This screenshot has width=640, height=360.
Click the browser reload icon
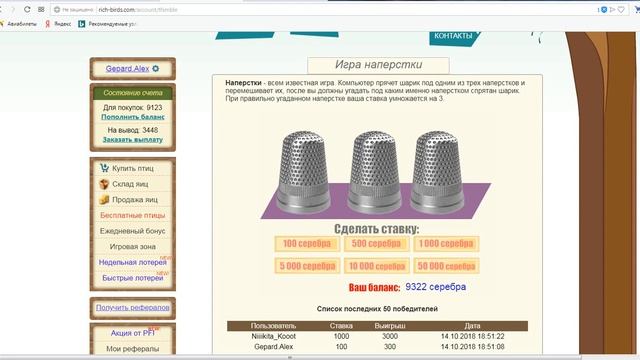(27, 9)
